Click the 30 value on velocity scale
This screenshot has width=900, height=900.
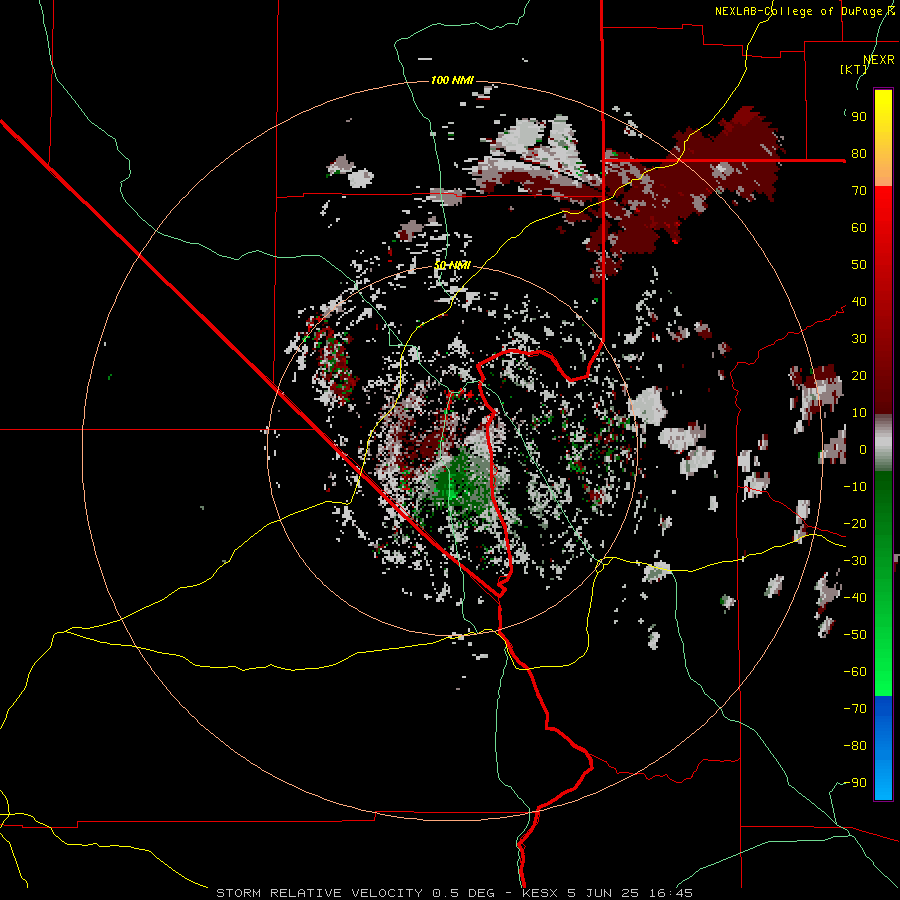[x=859, y=339]
